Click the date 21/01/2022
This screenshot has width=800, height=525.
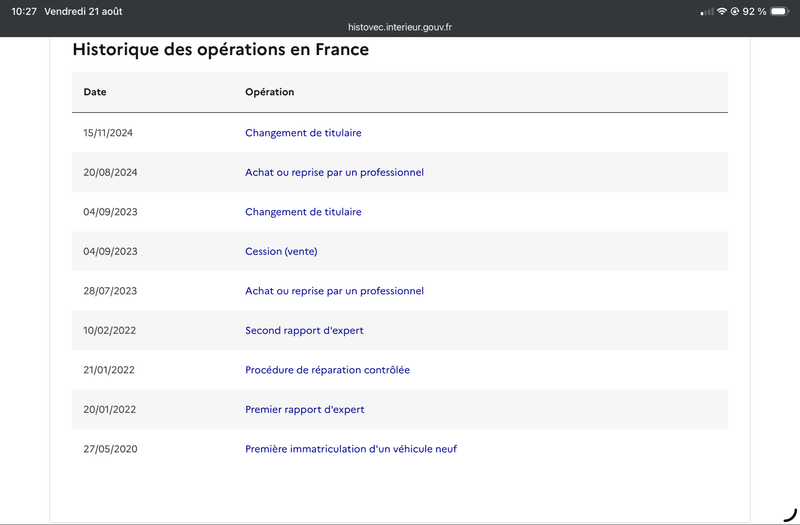tap(109, 370)
